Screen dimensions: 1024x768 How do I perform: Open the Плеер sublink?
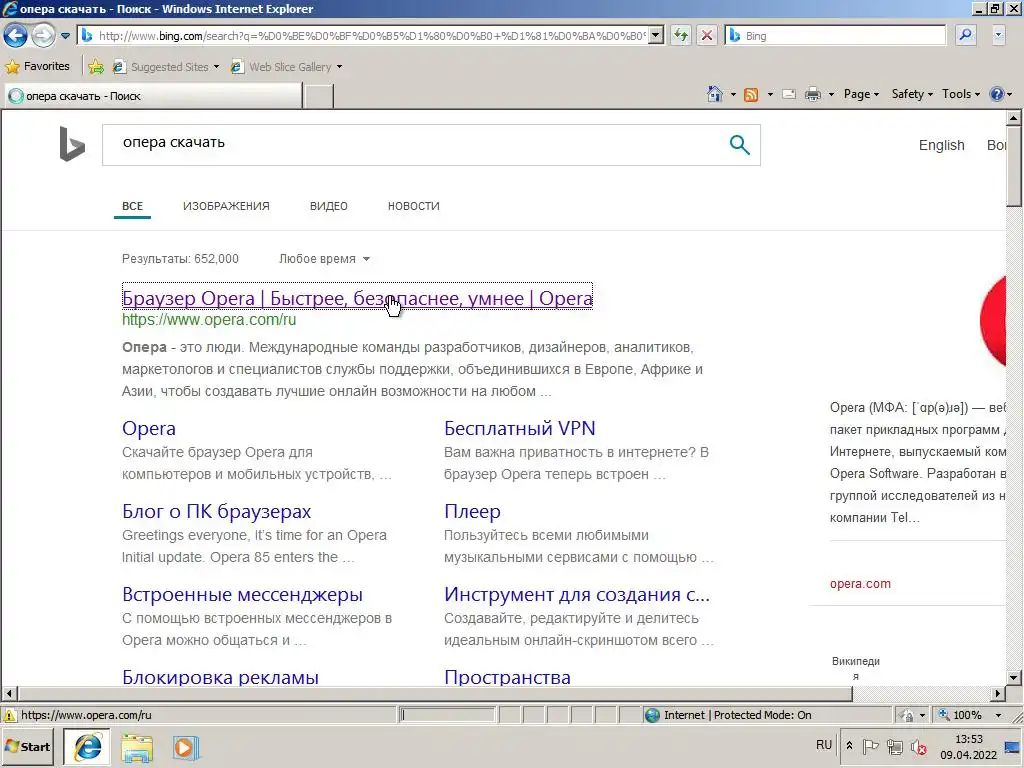click(x=472, y=511)
